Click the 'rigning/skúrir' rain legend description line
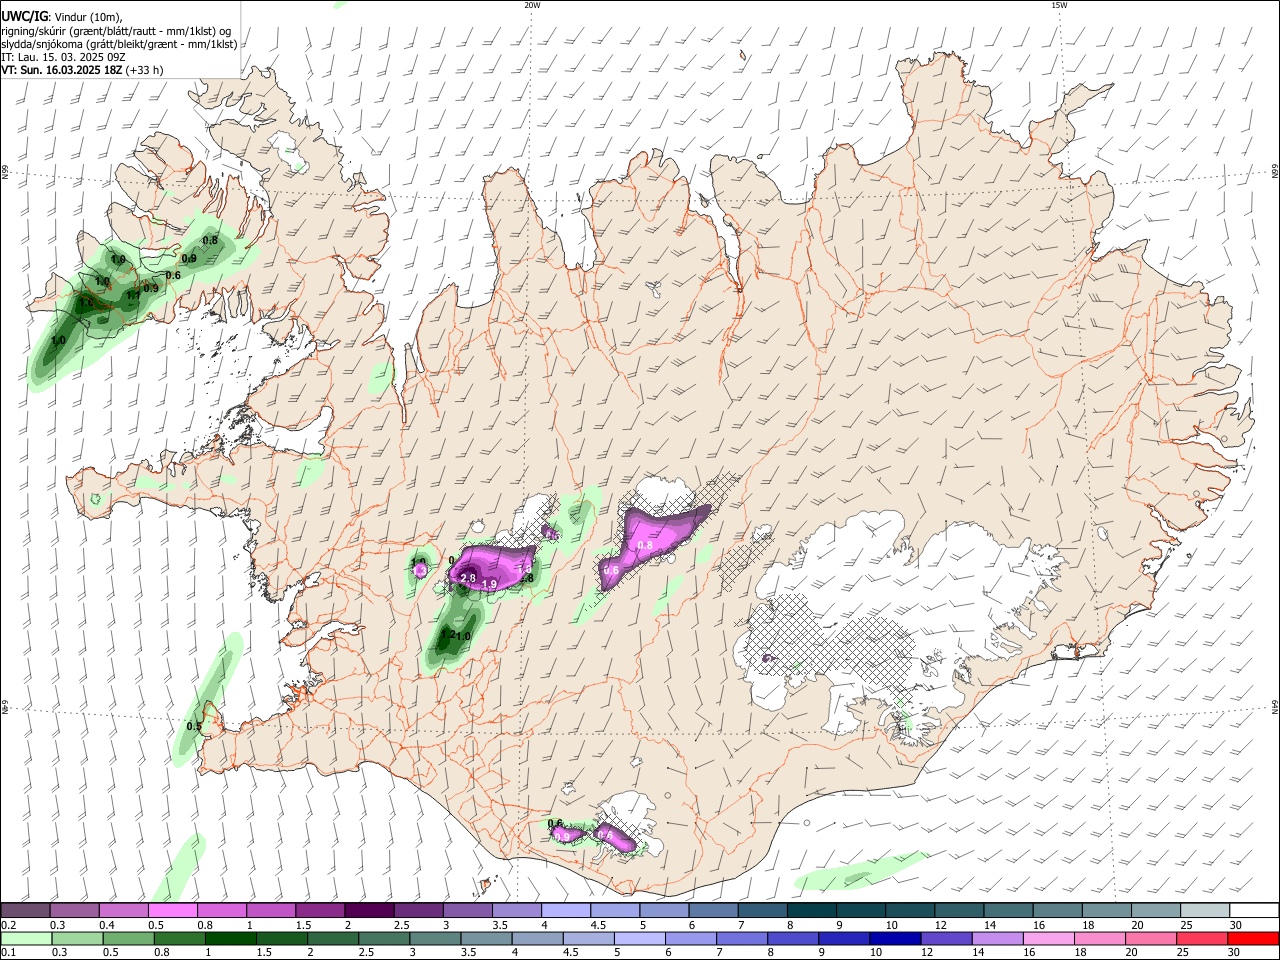This screenshot has height=960, width=1280. (116, 31)
